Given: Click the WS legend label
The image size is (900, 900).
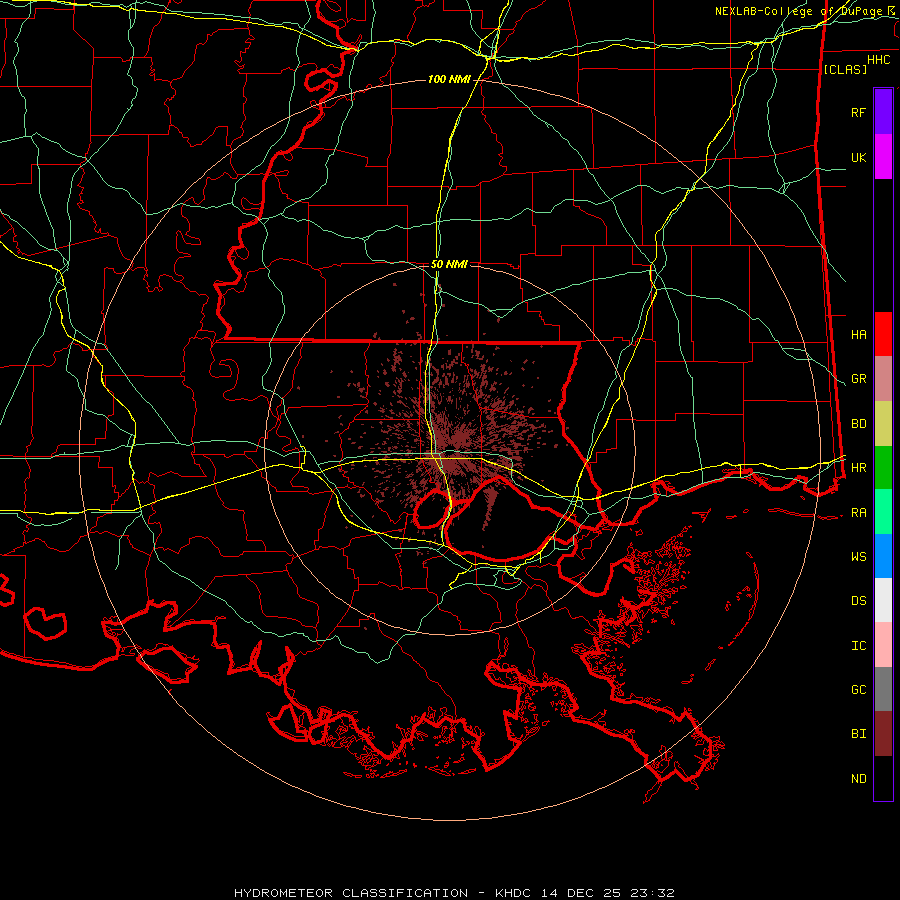Looking at the screenshot, I should 858,557.
